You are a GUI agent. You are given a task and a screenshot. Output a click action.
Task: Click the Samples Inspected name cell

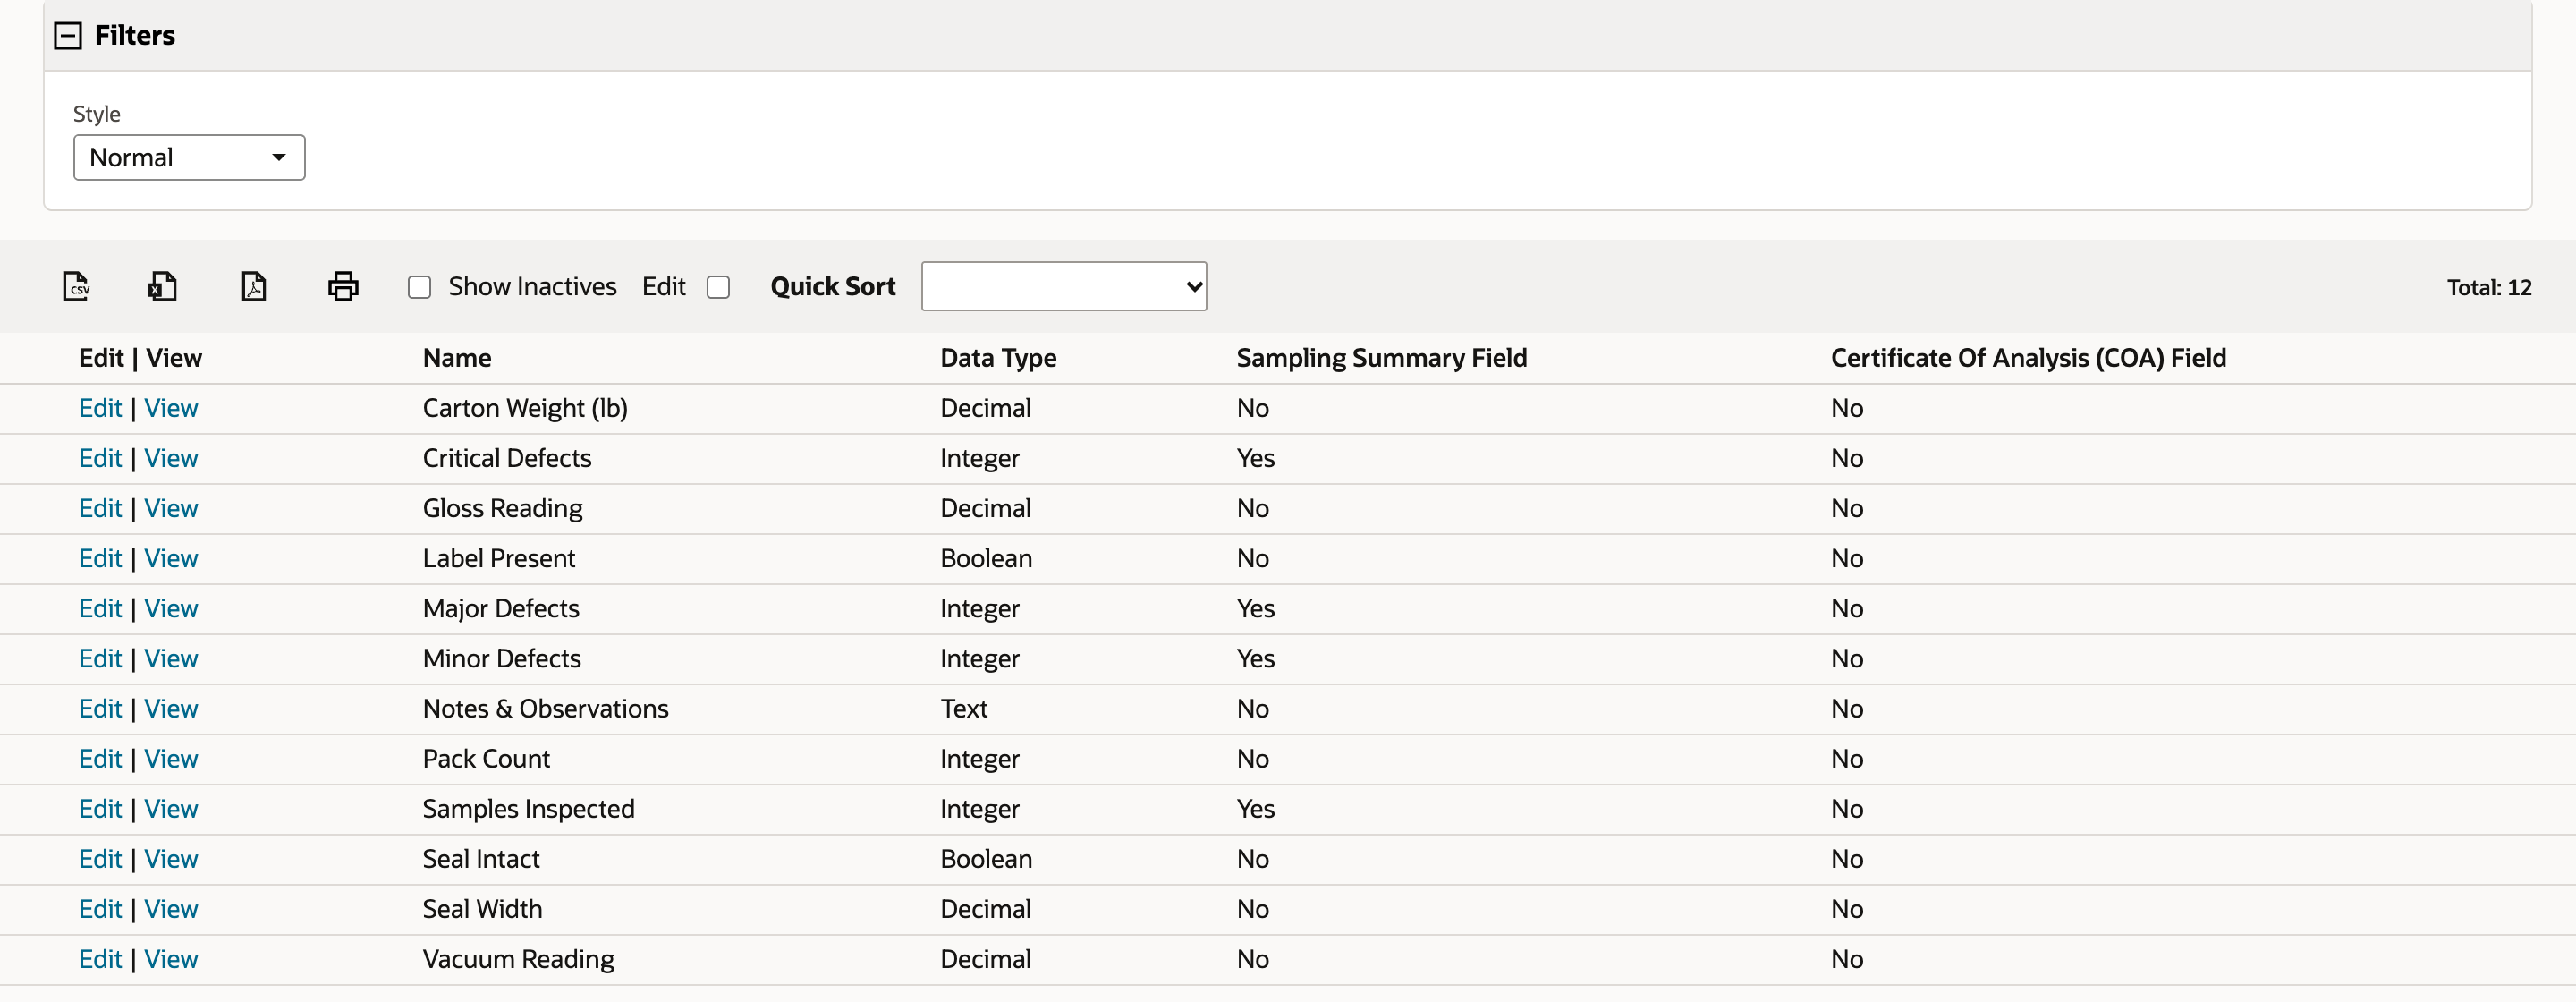click(528, 808)
